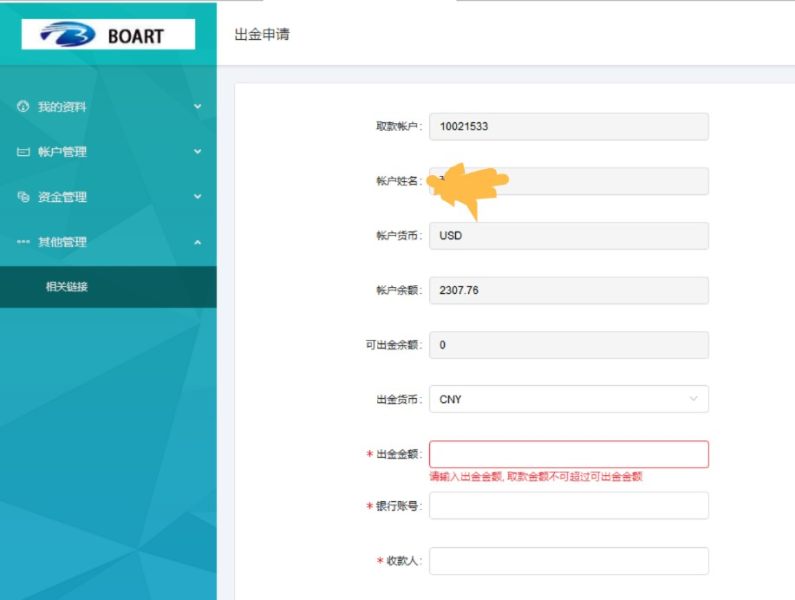This screenshot has height=600, width=795.
Task: Click the 出金金额 input field
Action: point(568,454)
